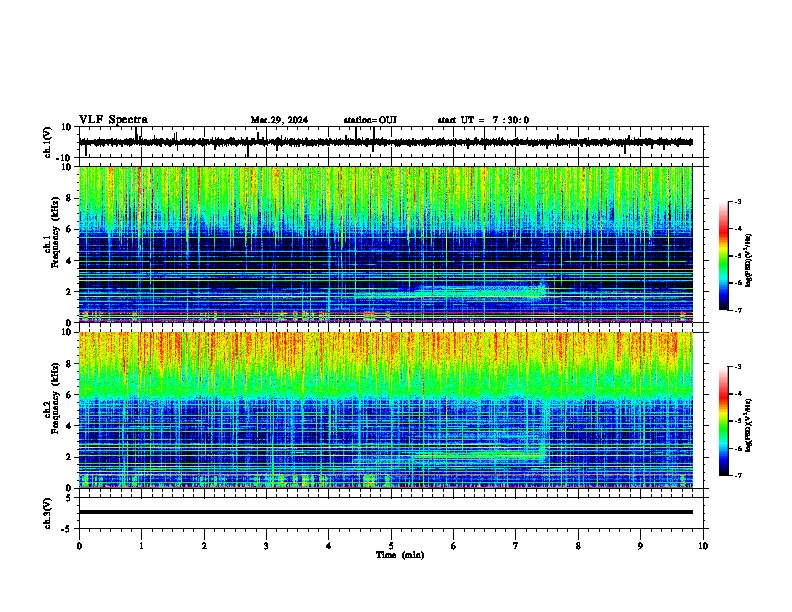Click time axis tick label 5
The height and width of the screenshot is (612, 792).
pos(391,546)
